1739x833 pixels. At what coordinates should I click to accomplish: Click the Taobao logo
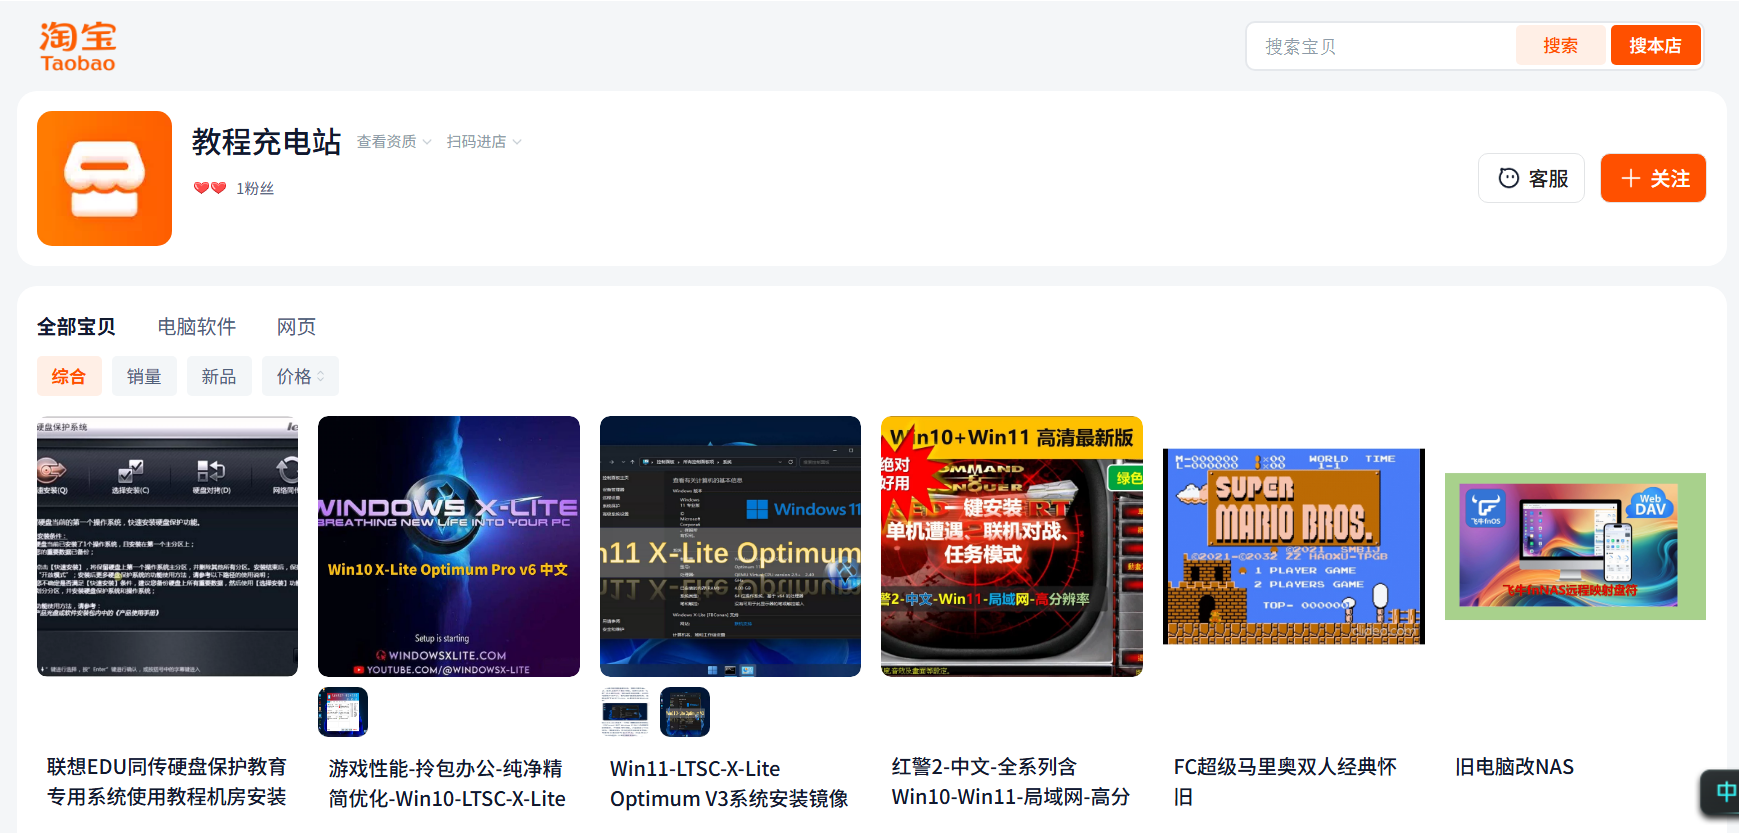tap(78, 47)
